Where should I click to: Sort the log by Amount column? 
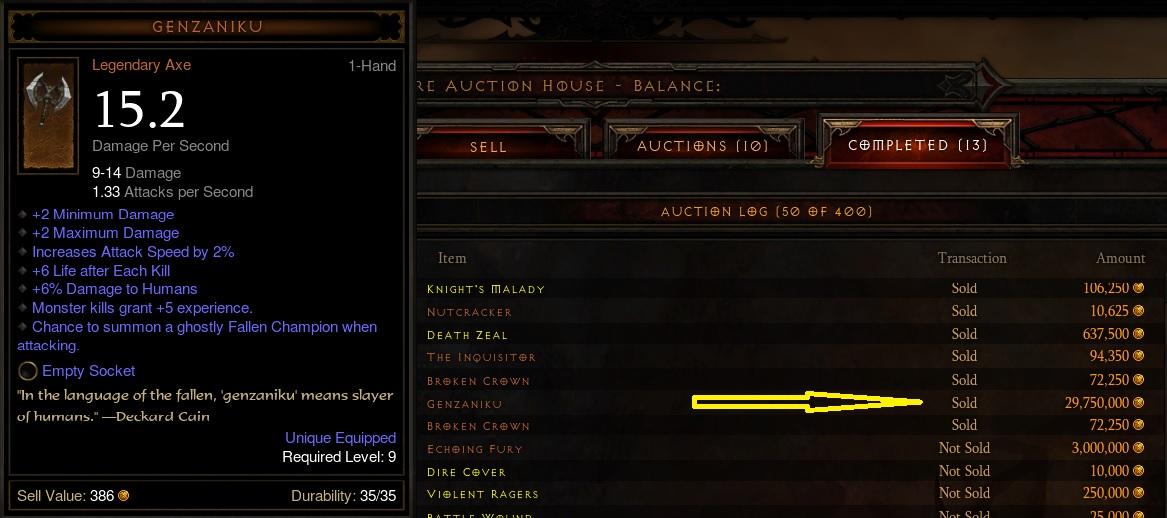[x=1120, y=258]
